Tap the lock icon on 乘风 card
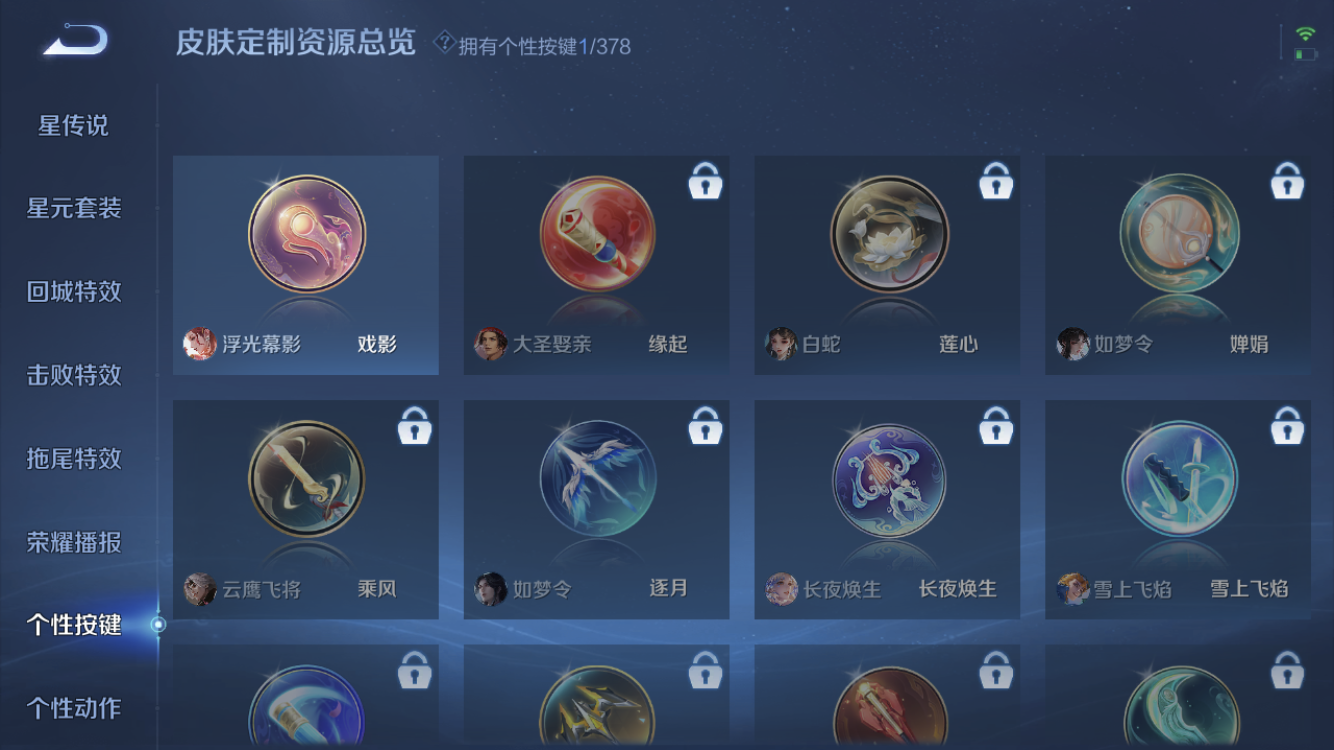1334x750 pixels. [414, 425]
